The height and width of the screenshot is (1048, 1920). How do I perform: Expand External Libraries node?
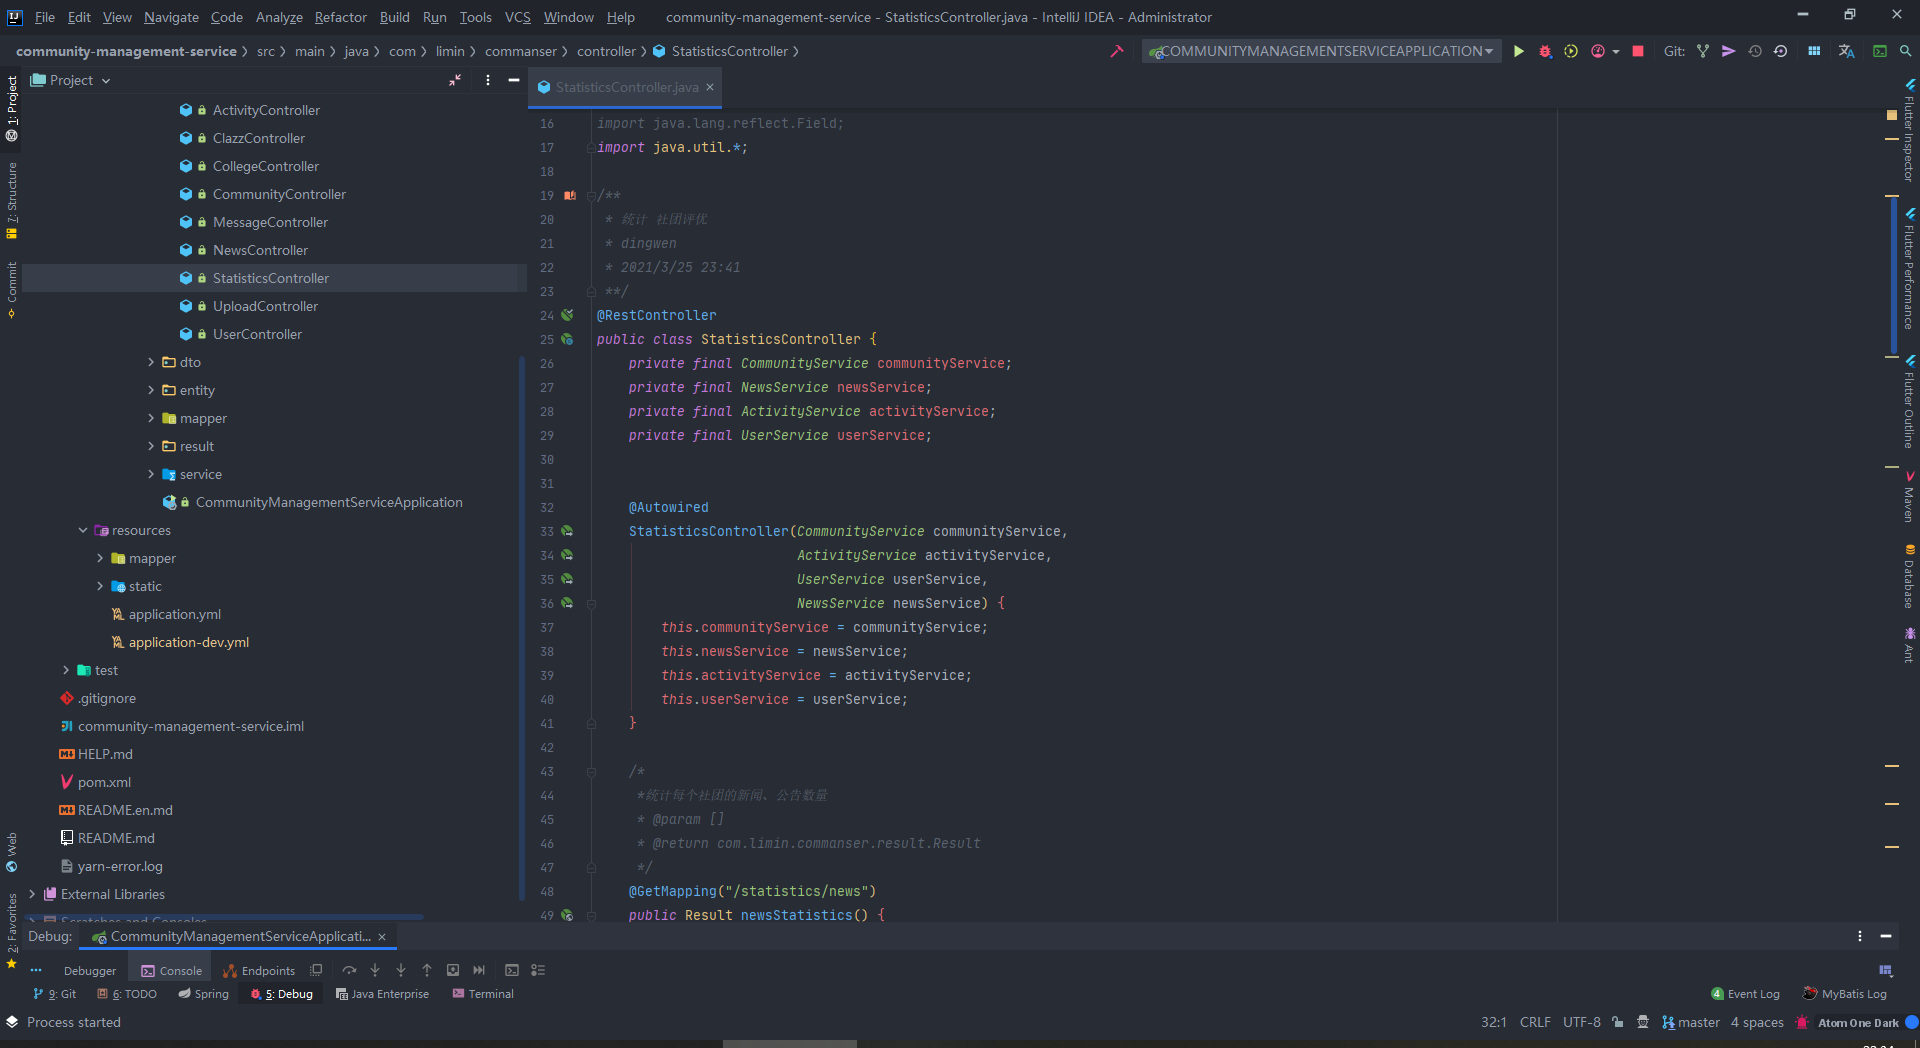32,894
